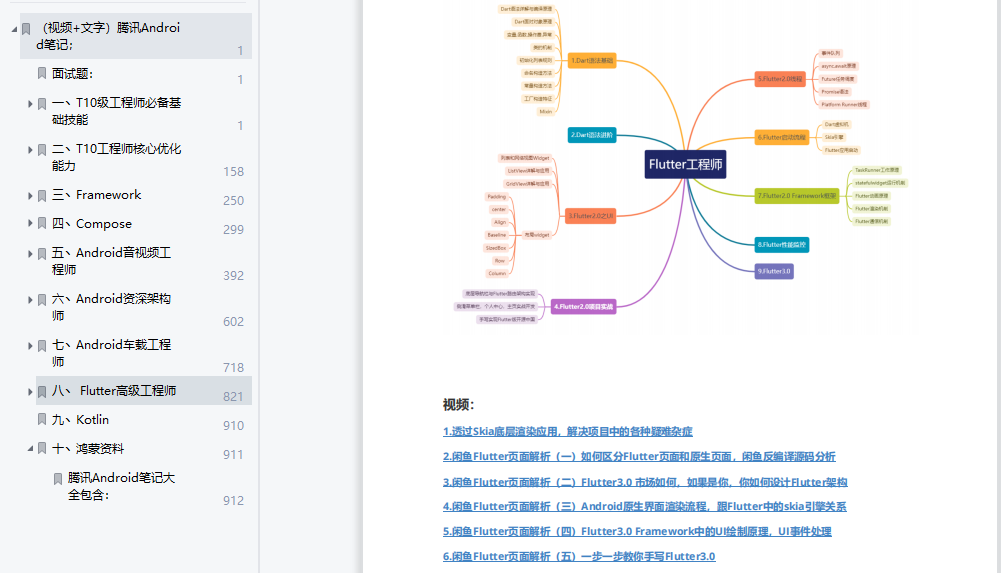Click the 7.Flutter2.0 Framework框架 mind map node
1001x573 pixels.
click(x=797, y=195)
